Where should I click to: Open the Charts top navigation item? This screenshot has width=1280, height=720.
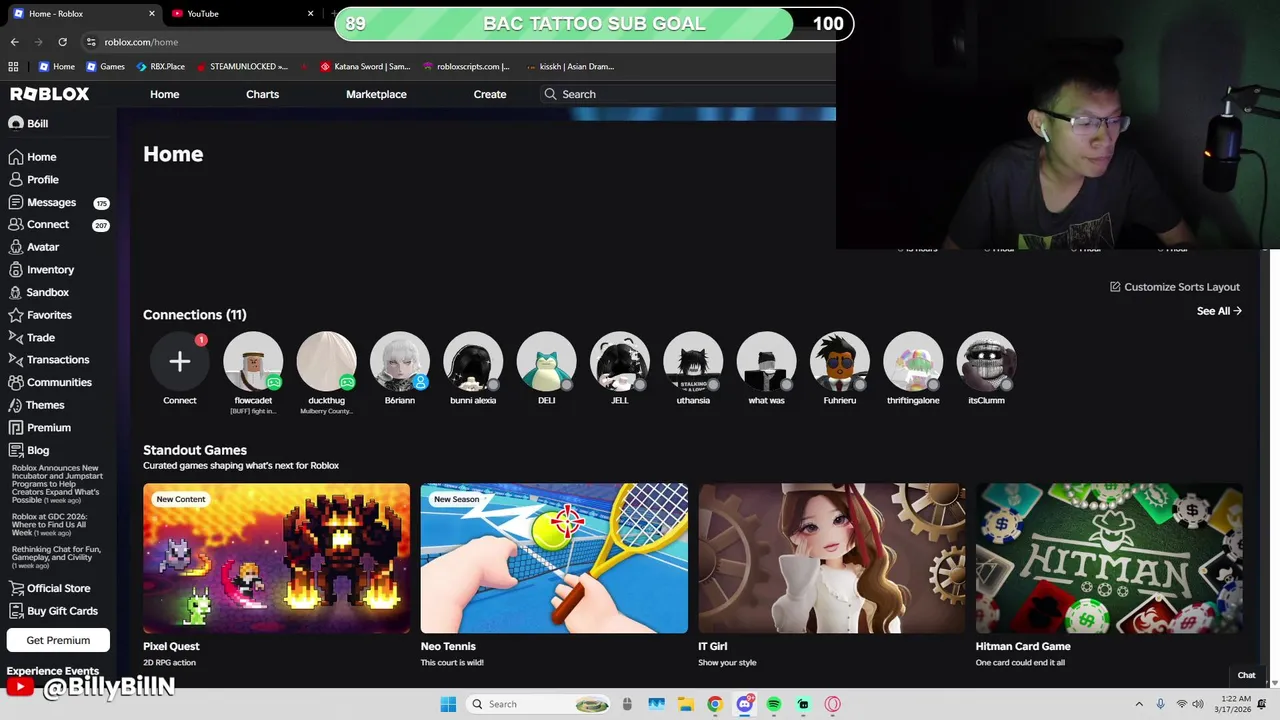pos(263,94)
